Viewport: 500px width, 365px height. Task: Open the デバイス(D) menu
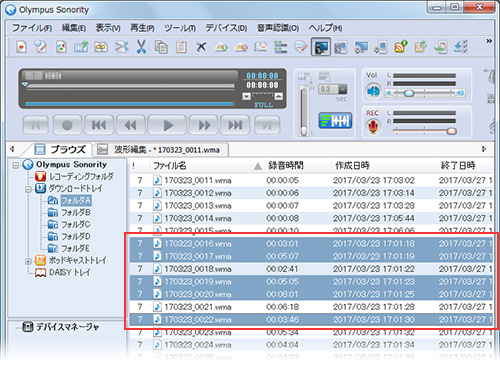pyautogui.click(x=226, y=28)
